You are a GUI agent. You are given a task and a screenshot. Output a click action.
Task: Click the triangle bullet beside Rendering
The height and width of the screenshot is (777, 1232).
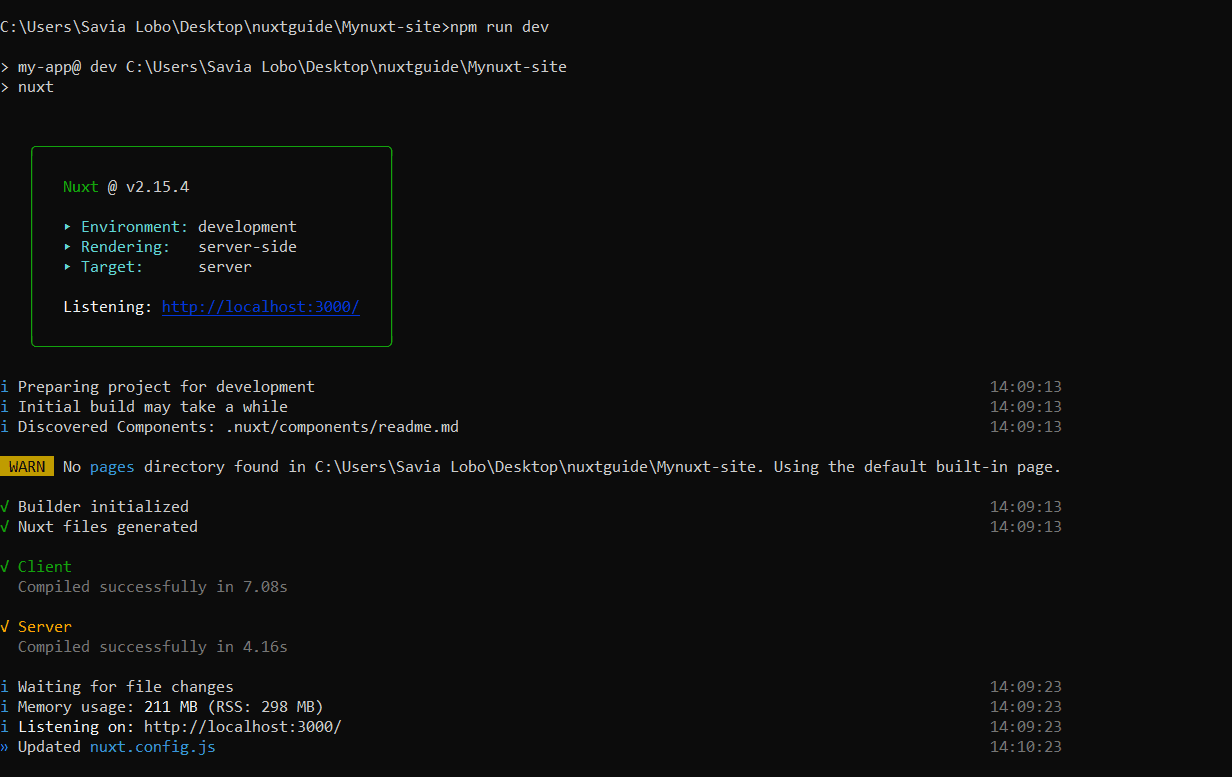click(x=68, y=247)
